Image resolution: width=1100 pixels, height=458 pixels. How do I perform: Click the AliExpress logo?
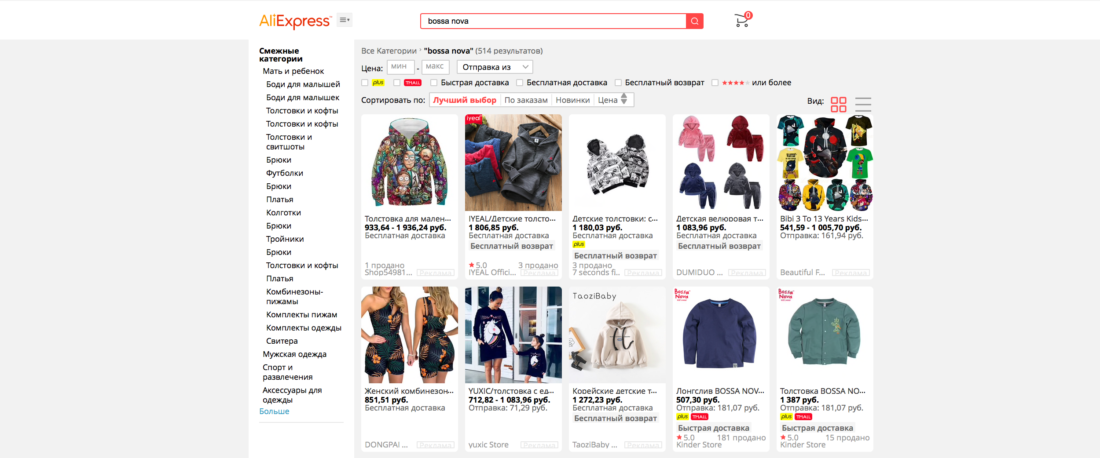coord(295,20)
